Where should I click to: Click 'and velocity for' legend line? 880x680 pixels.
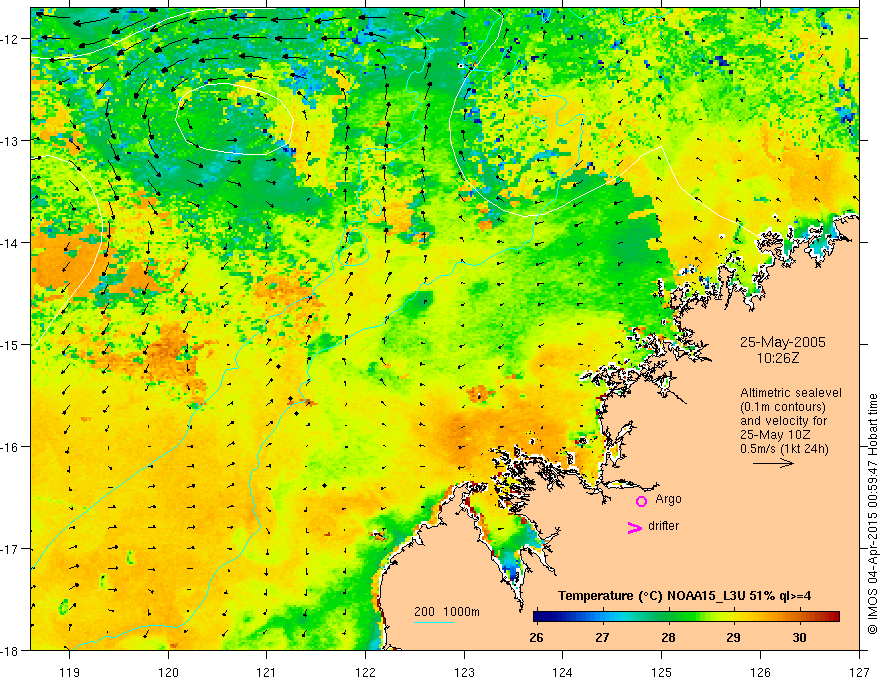(x=783, y=421)
